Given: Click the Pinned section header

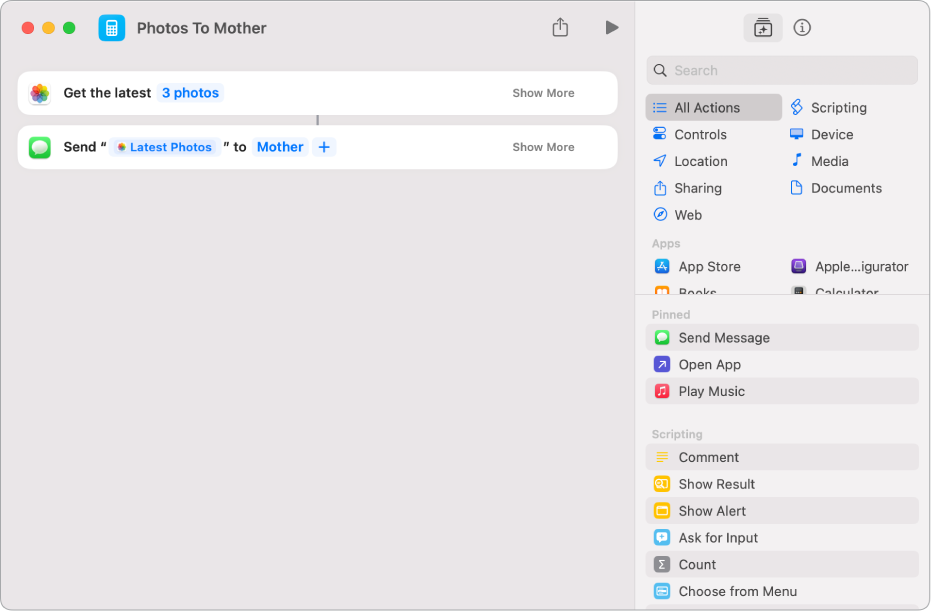Looking at the screenshot, I should (x=670, y=315).
